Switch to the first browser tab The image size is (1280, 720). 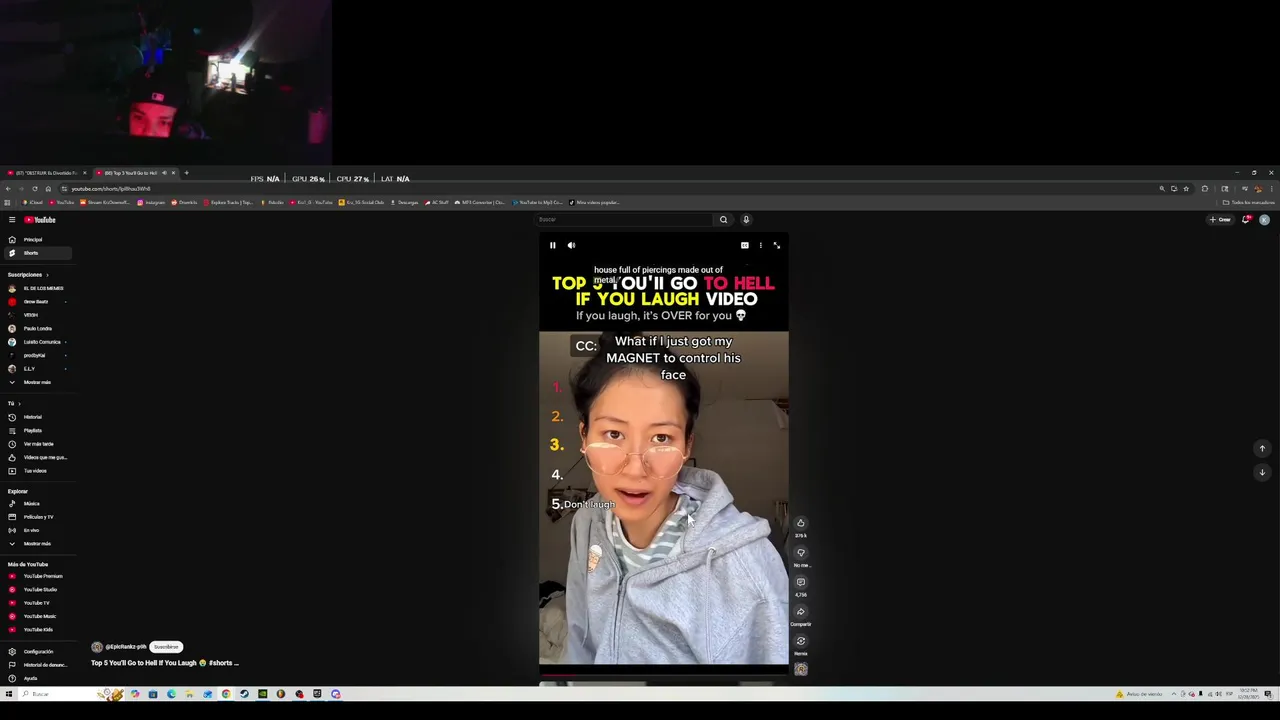click(x=44, y=173)
